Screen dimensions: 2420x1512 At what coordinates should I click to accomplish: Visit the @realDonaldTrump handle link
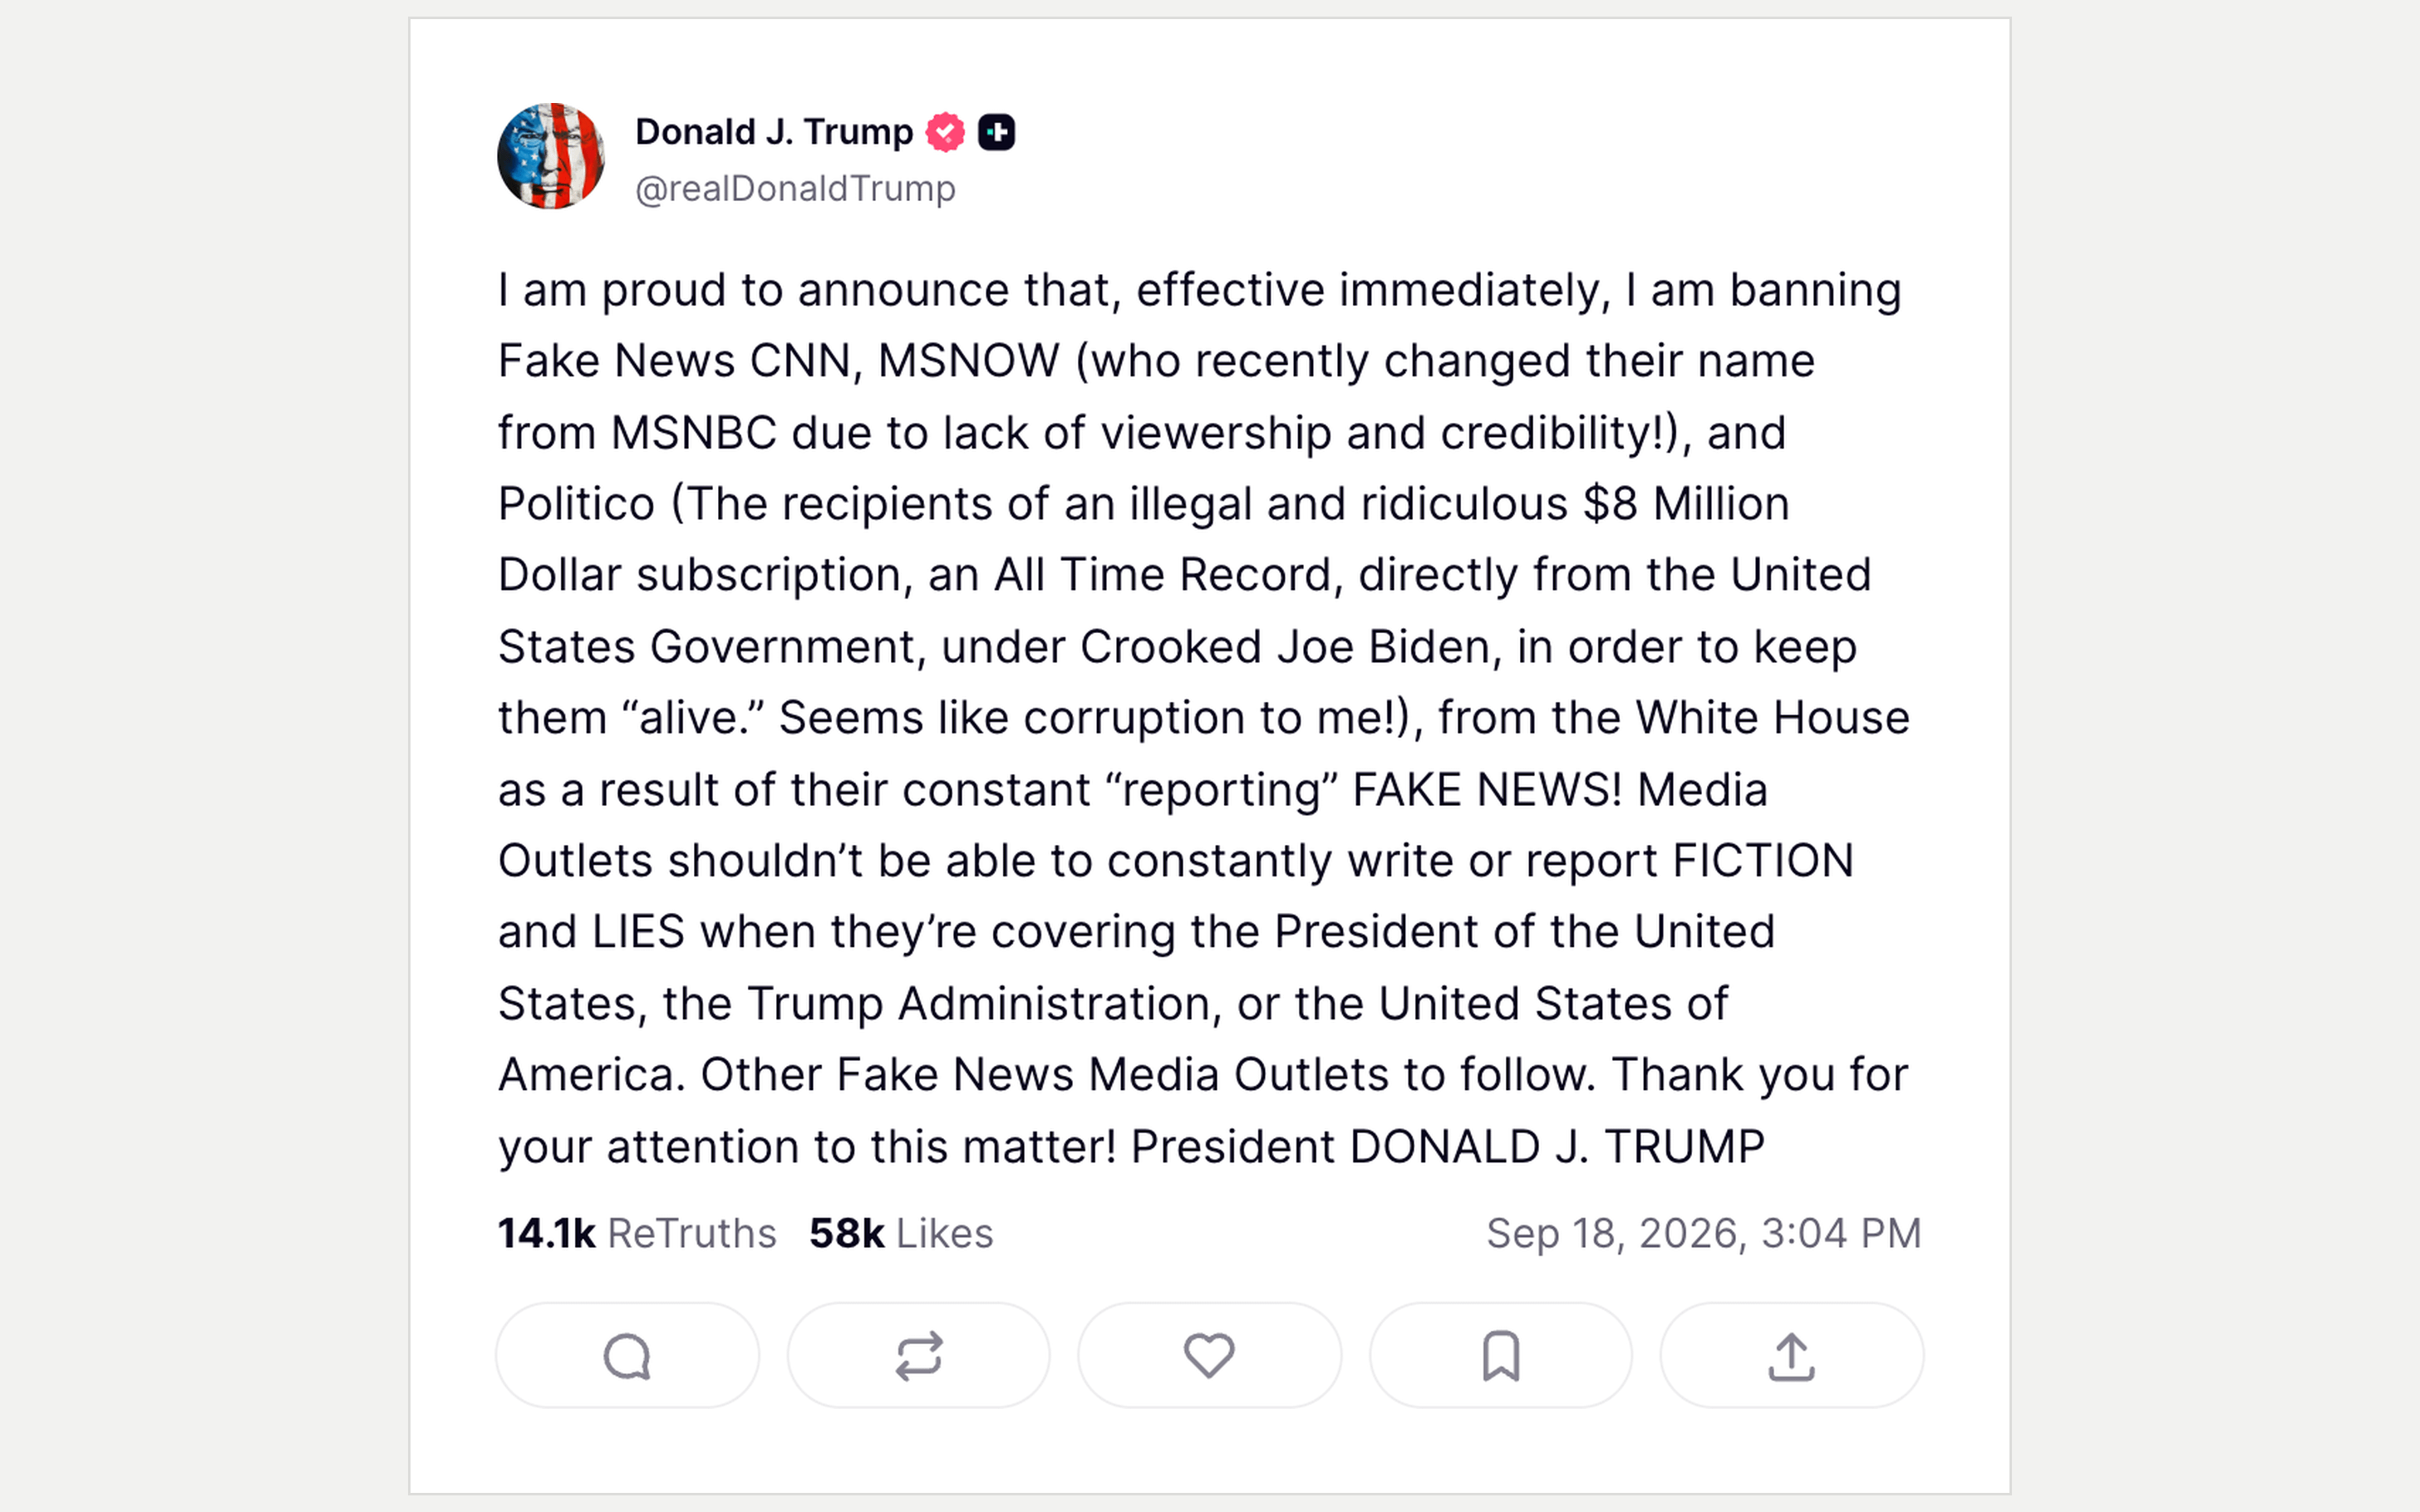(795, 188)
